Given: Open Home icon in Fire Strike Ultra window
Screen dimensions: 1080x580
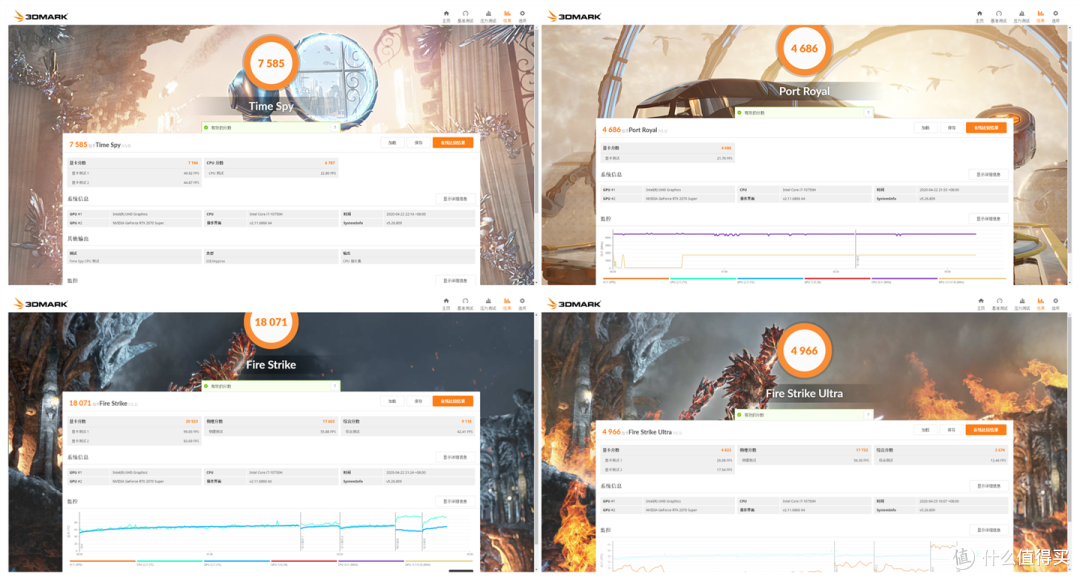Looking at the screenshot, I should tap(981, 302).
